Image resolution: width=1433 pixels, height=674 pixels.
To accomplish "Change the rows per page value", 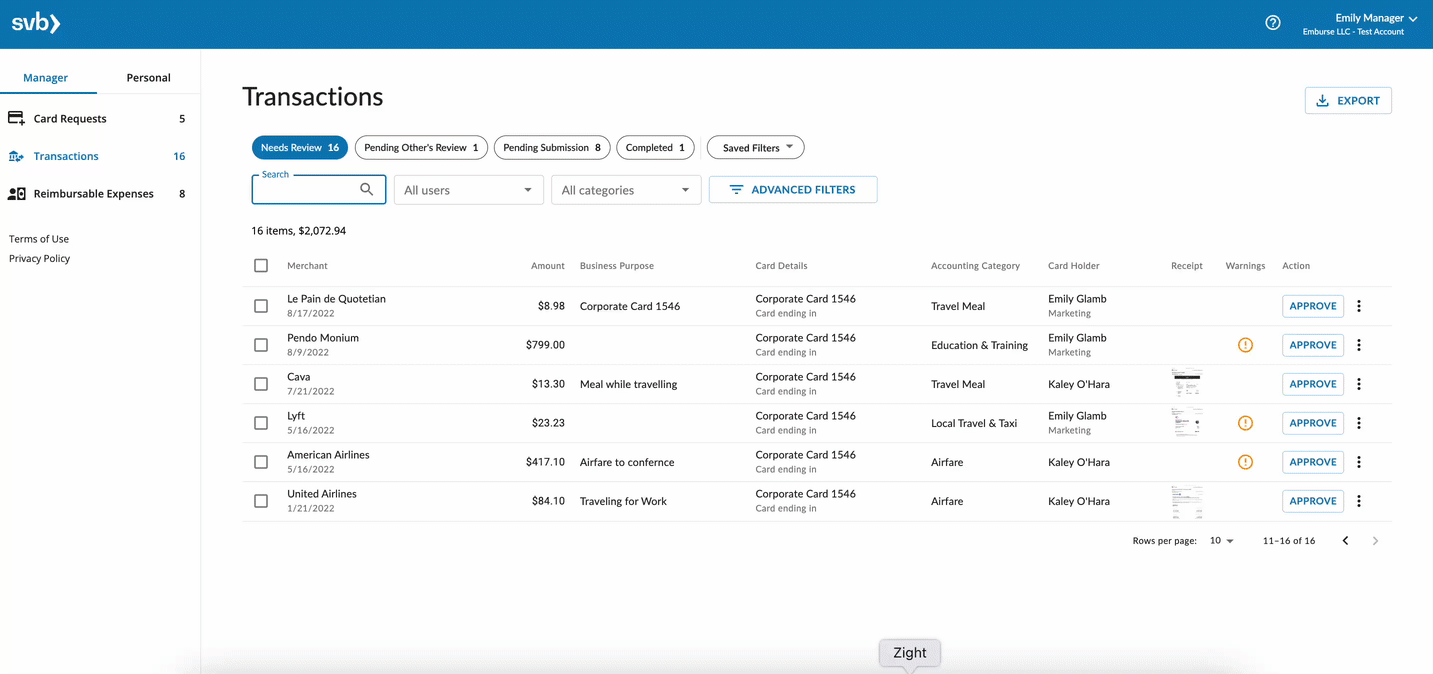I will pos(1221,541).
